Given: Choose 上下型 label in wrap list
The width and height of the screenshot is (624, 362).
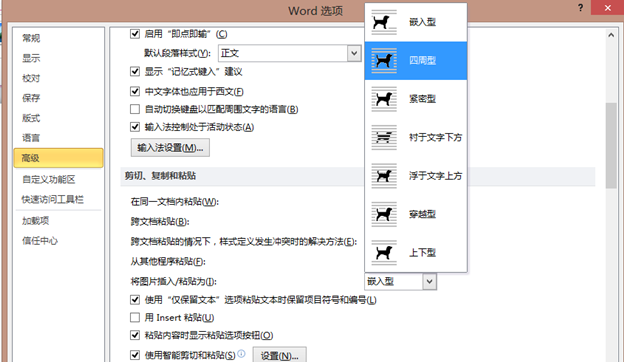Looking at the screenshot, I should pos(423,253).
